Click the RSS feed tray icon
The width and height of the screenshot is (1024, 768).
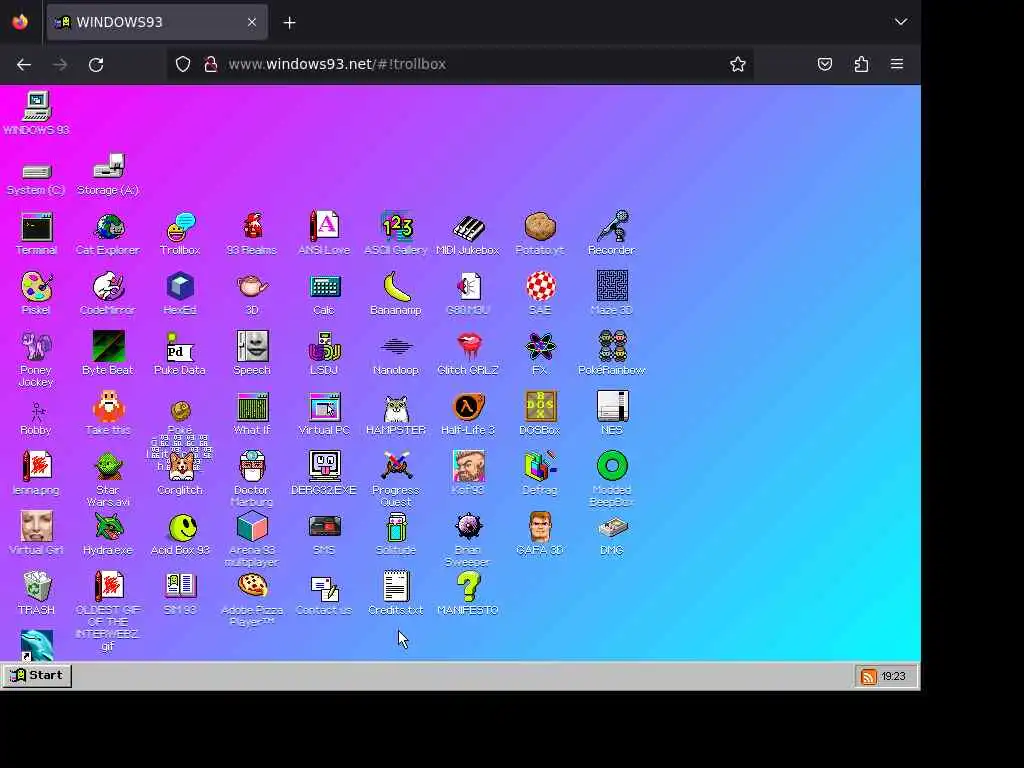pyautogui.click(x=868, y=677)
